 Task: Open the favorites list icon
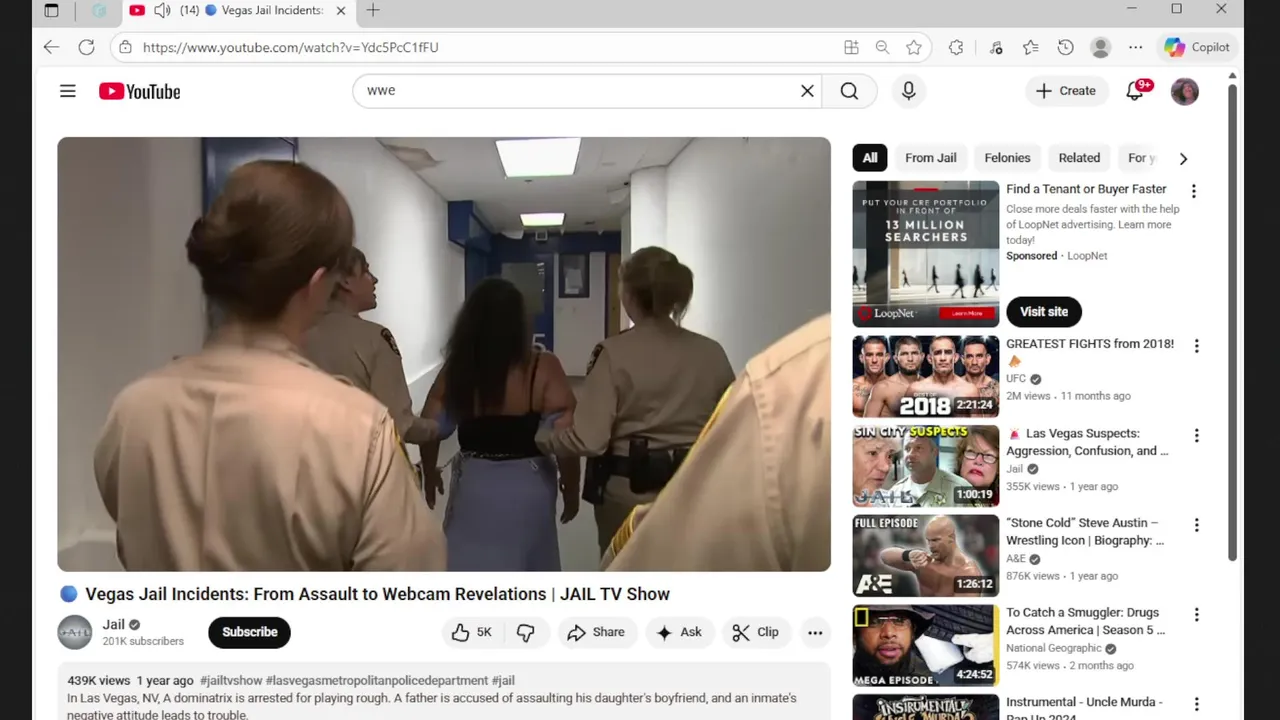(x=1031, y=47)
